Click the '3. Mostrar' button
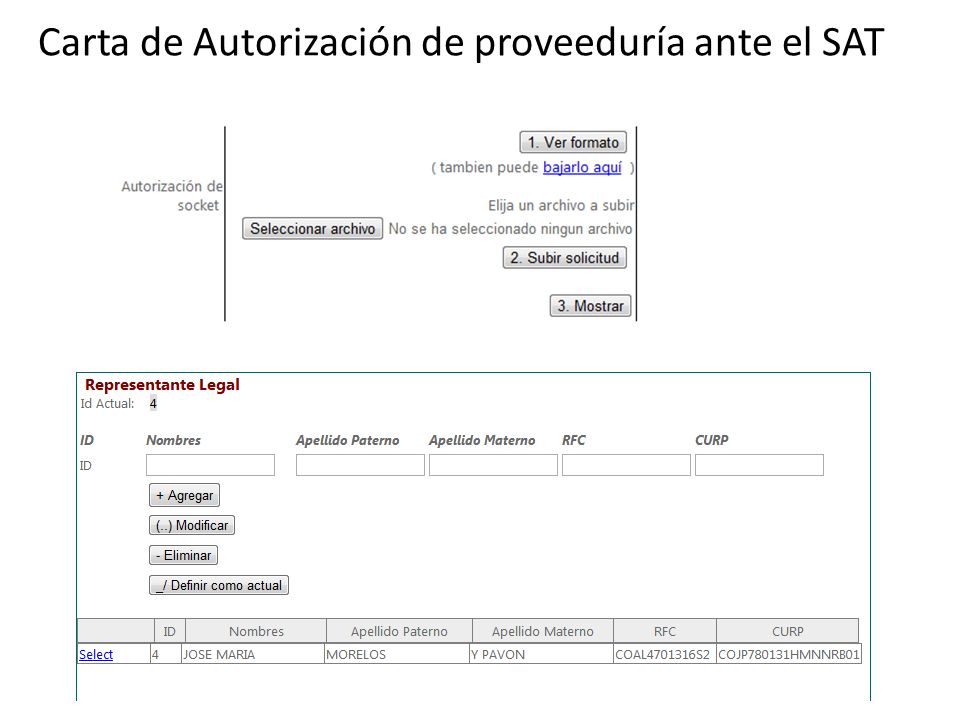Viewport: 960px width, 720px height. (590, 306)
